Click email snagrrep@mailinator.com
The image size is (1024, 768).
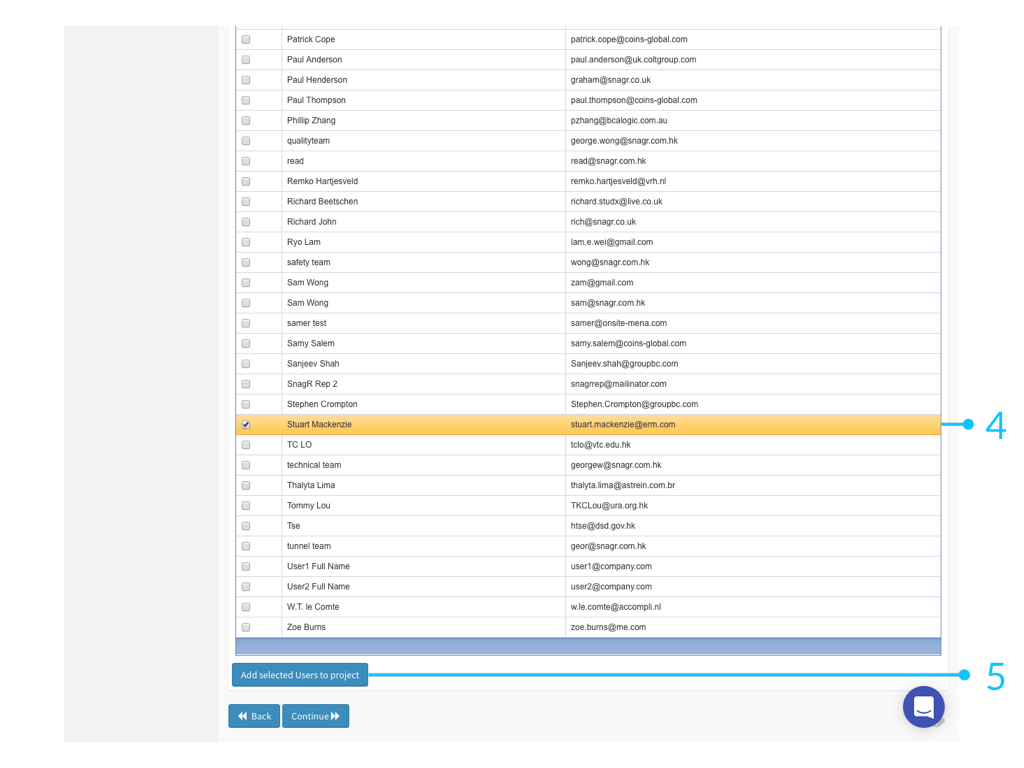pyautogui.click(x=618, y=384)
